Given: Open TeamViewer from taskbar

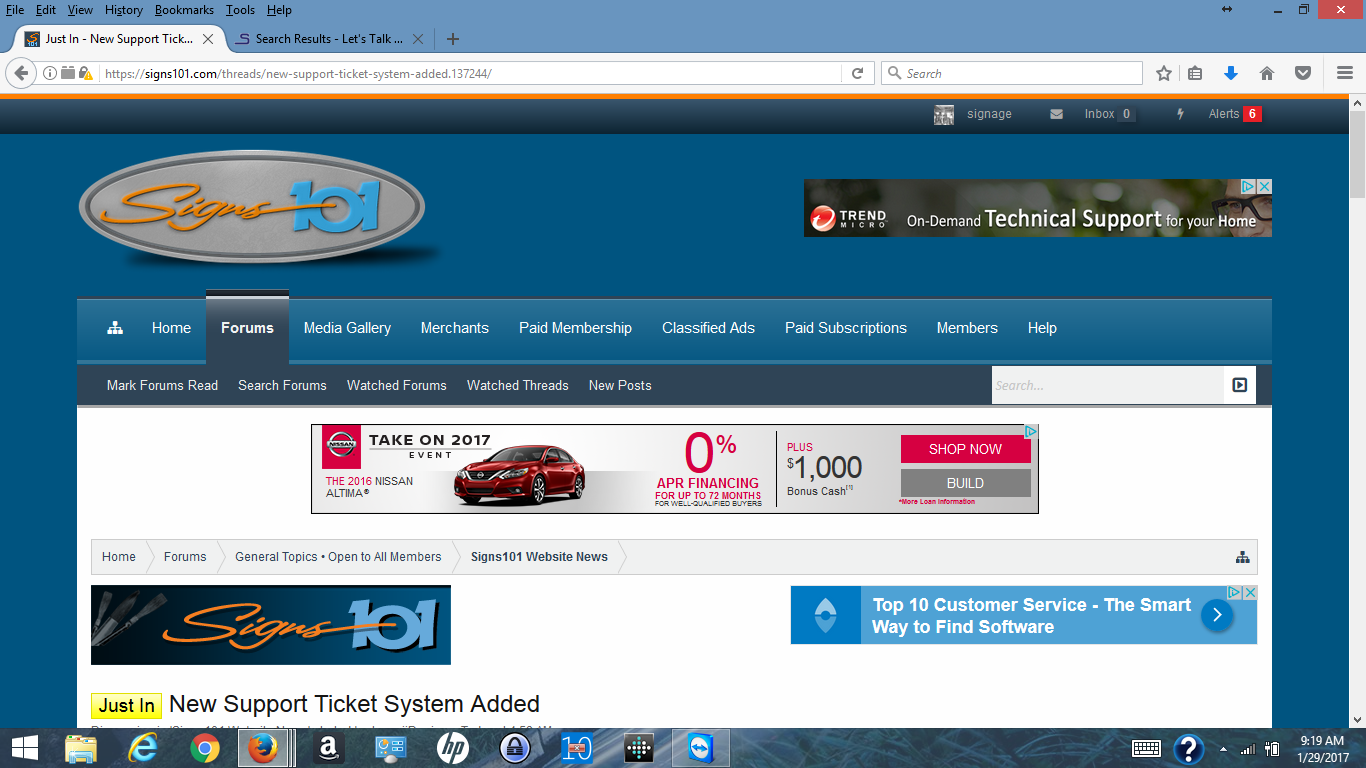Looking at the screenshot, I should (700, 748).
